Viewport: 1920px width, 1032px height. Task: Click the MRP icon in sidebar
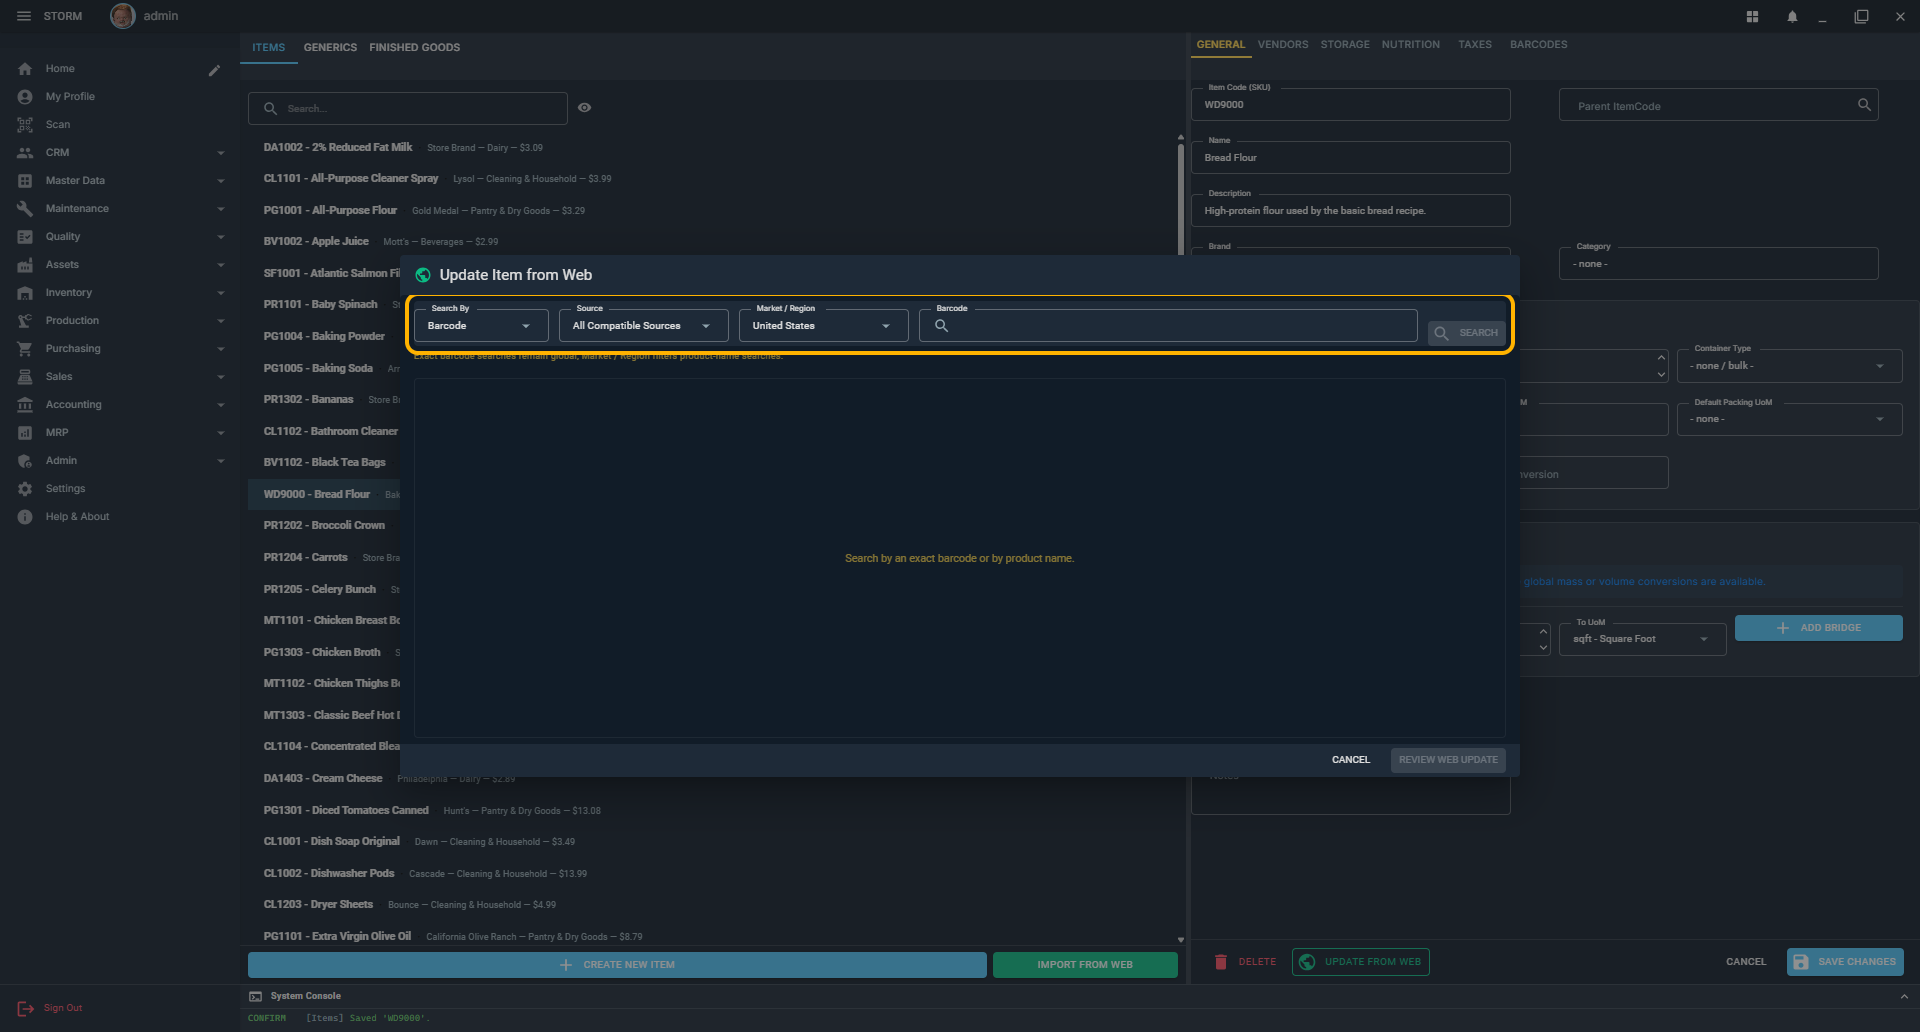[x=25, y=433]
